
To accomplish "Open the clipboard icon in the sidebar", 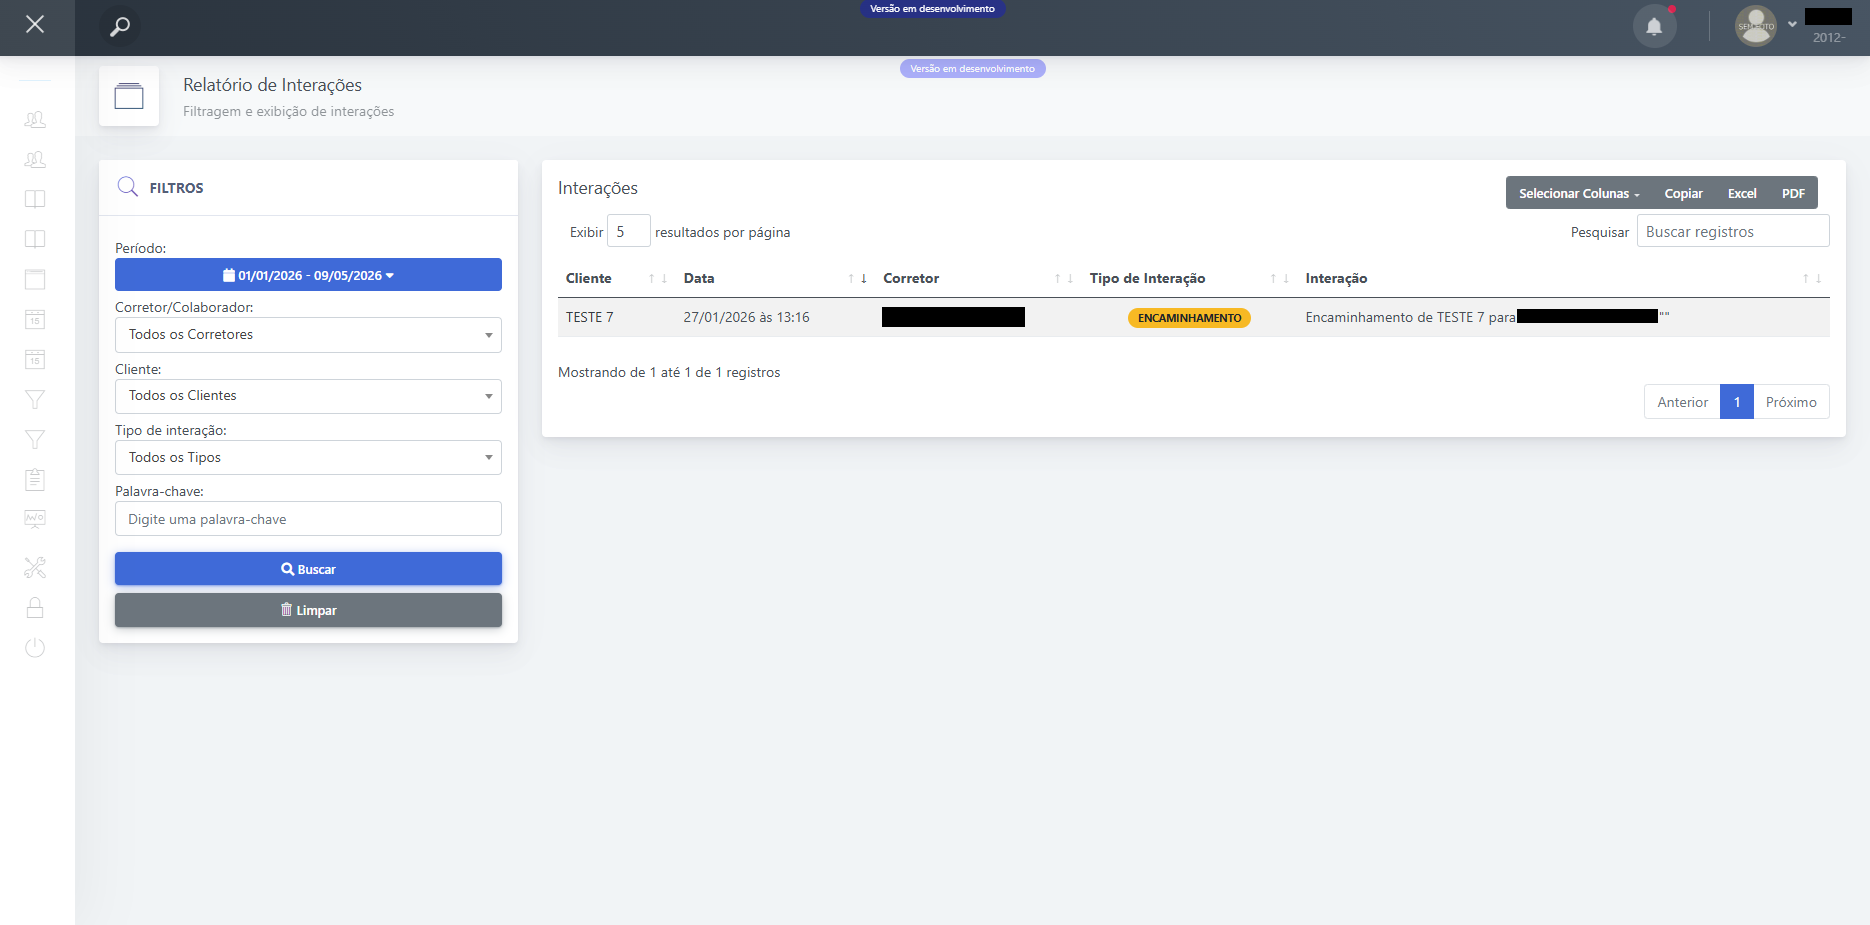I will 35,480.
